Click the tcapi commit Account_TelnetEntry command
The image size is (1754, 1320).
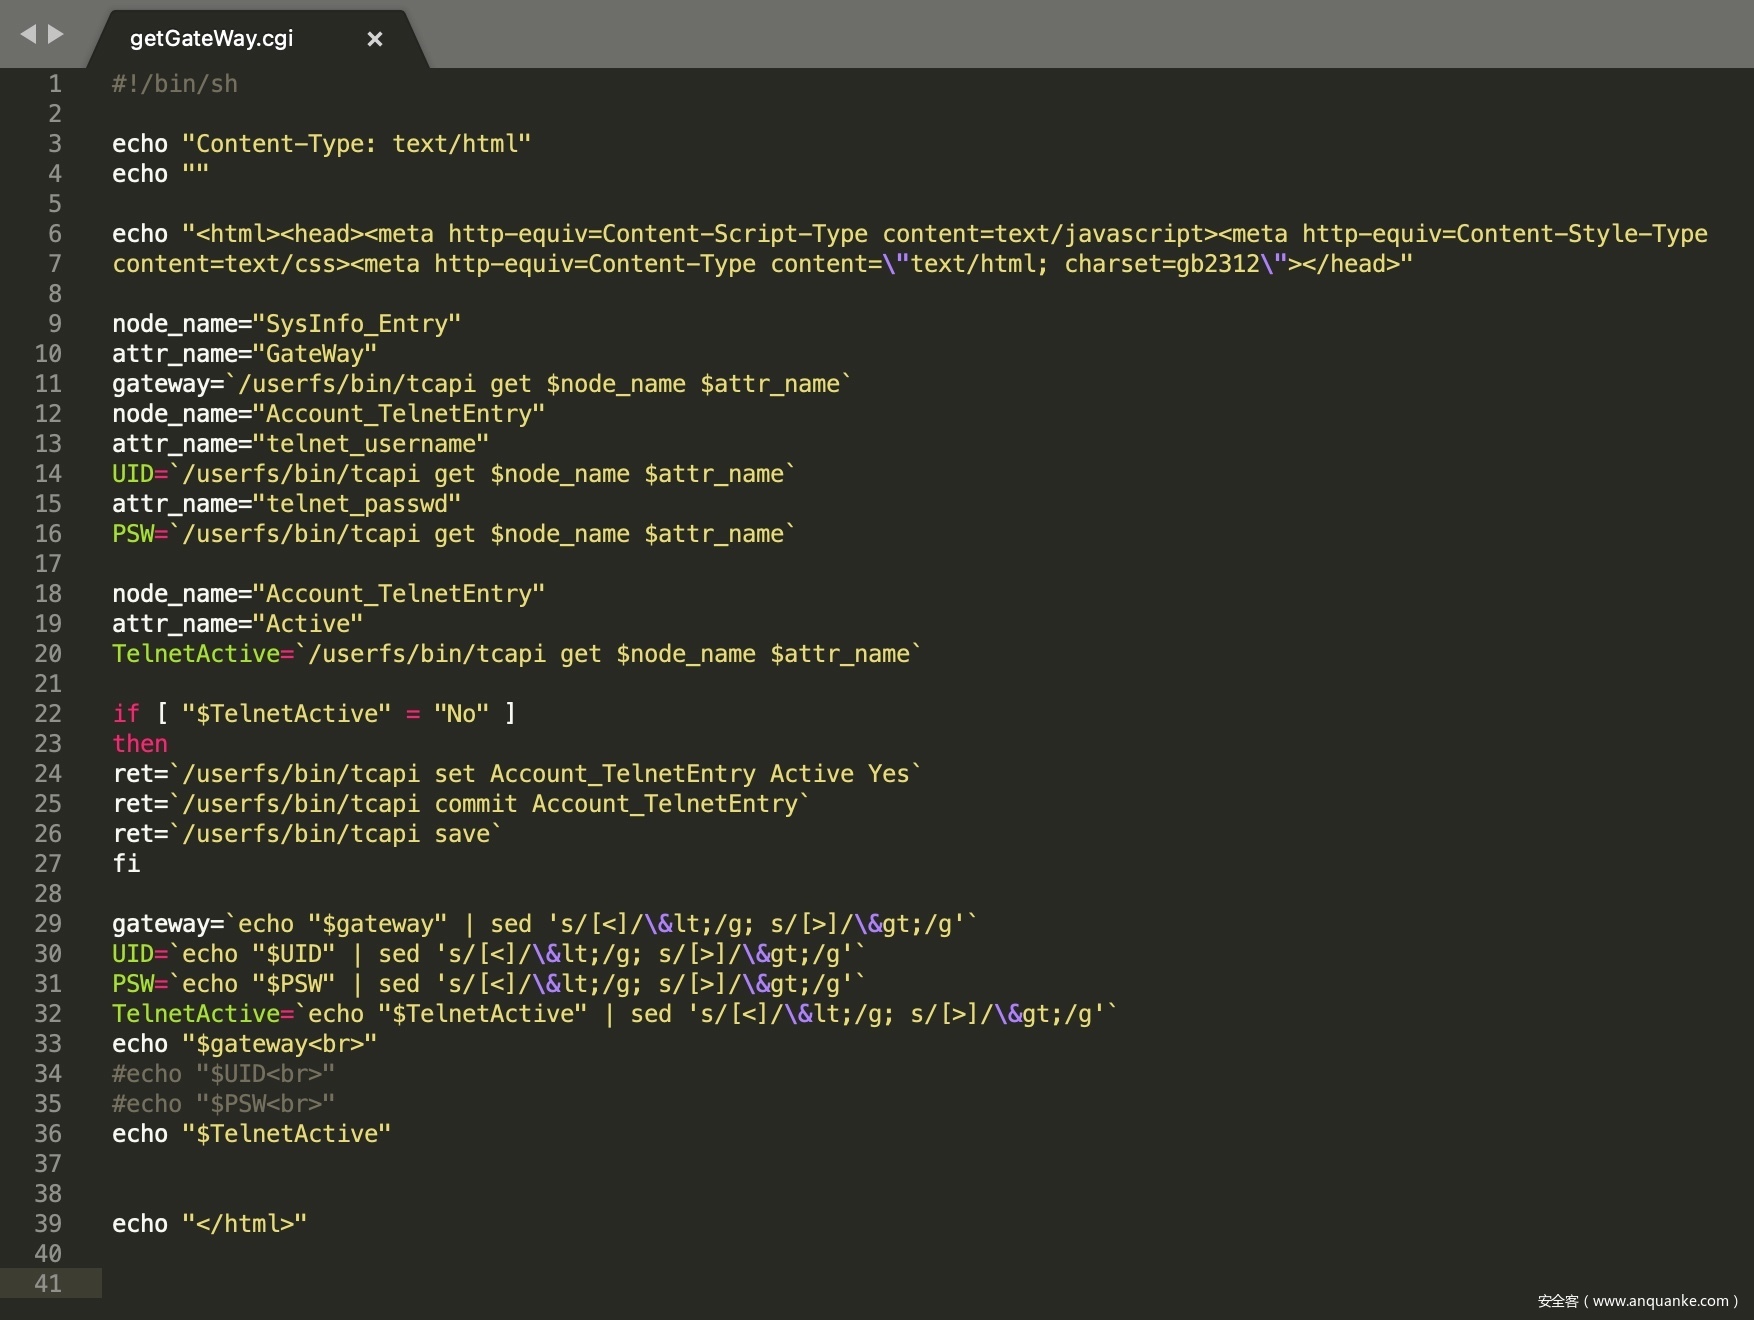tap(490, 804)
